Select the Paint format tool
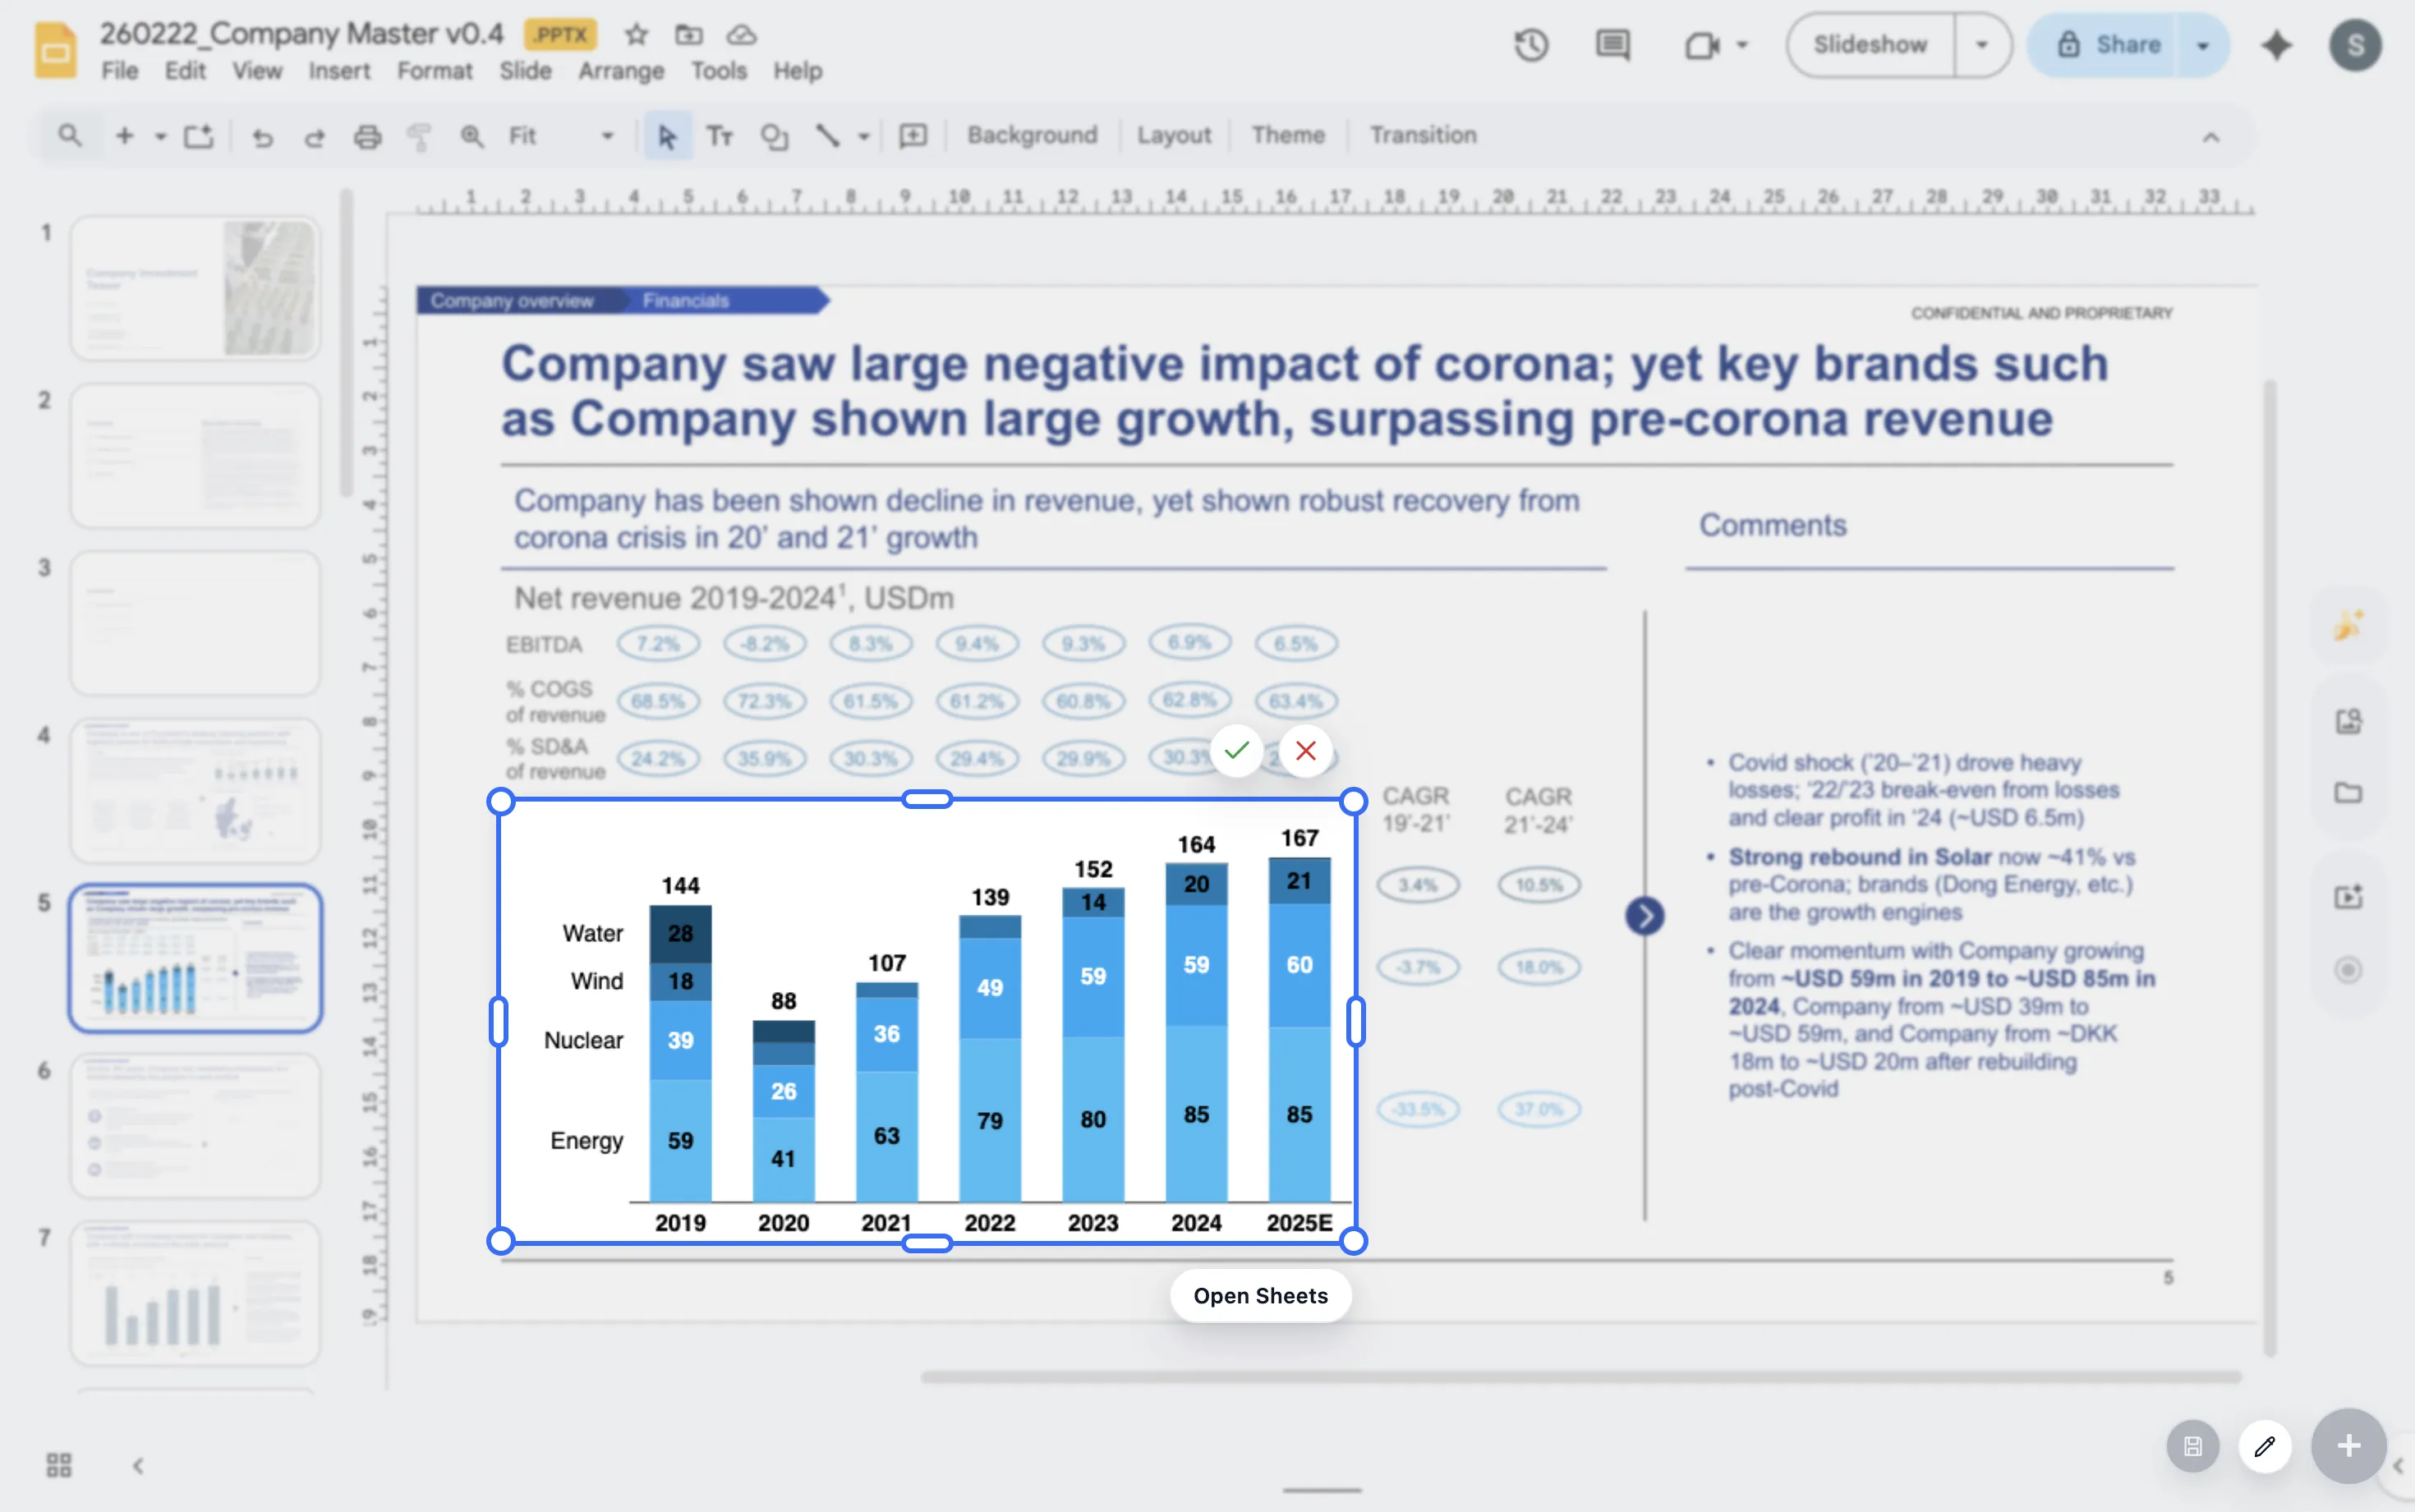Viewport: 2415px width, 1512px height. click(x=419, y=136)
